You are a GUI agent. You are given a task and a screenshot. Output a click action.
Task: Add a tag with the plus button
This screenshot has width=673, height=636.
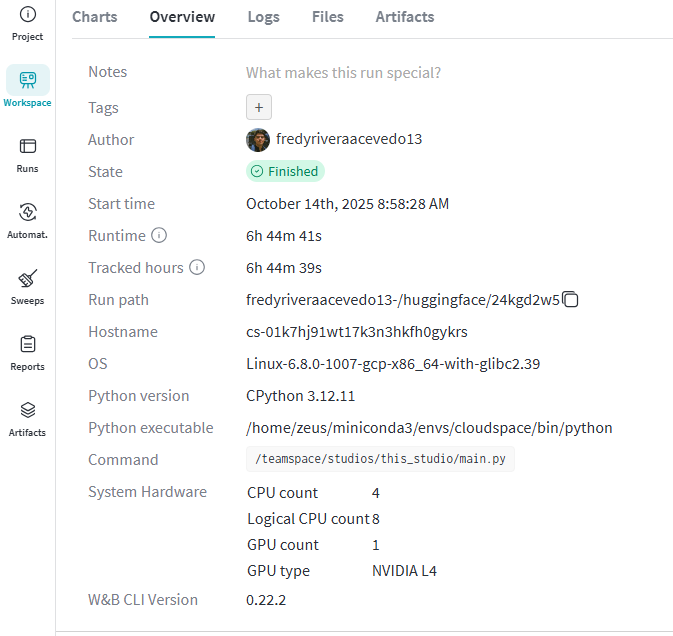[259, 107]
